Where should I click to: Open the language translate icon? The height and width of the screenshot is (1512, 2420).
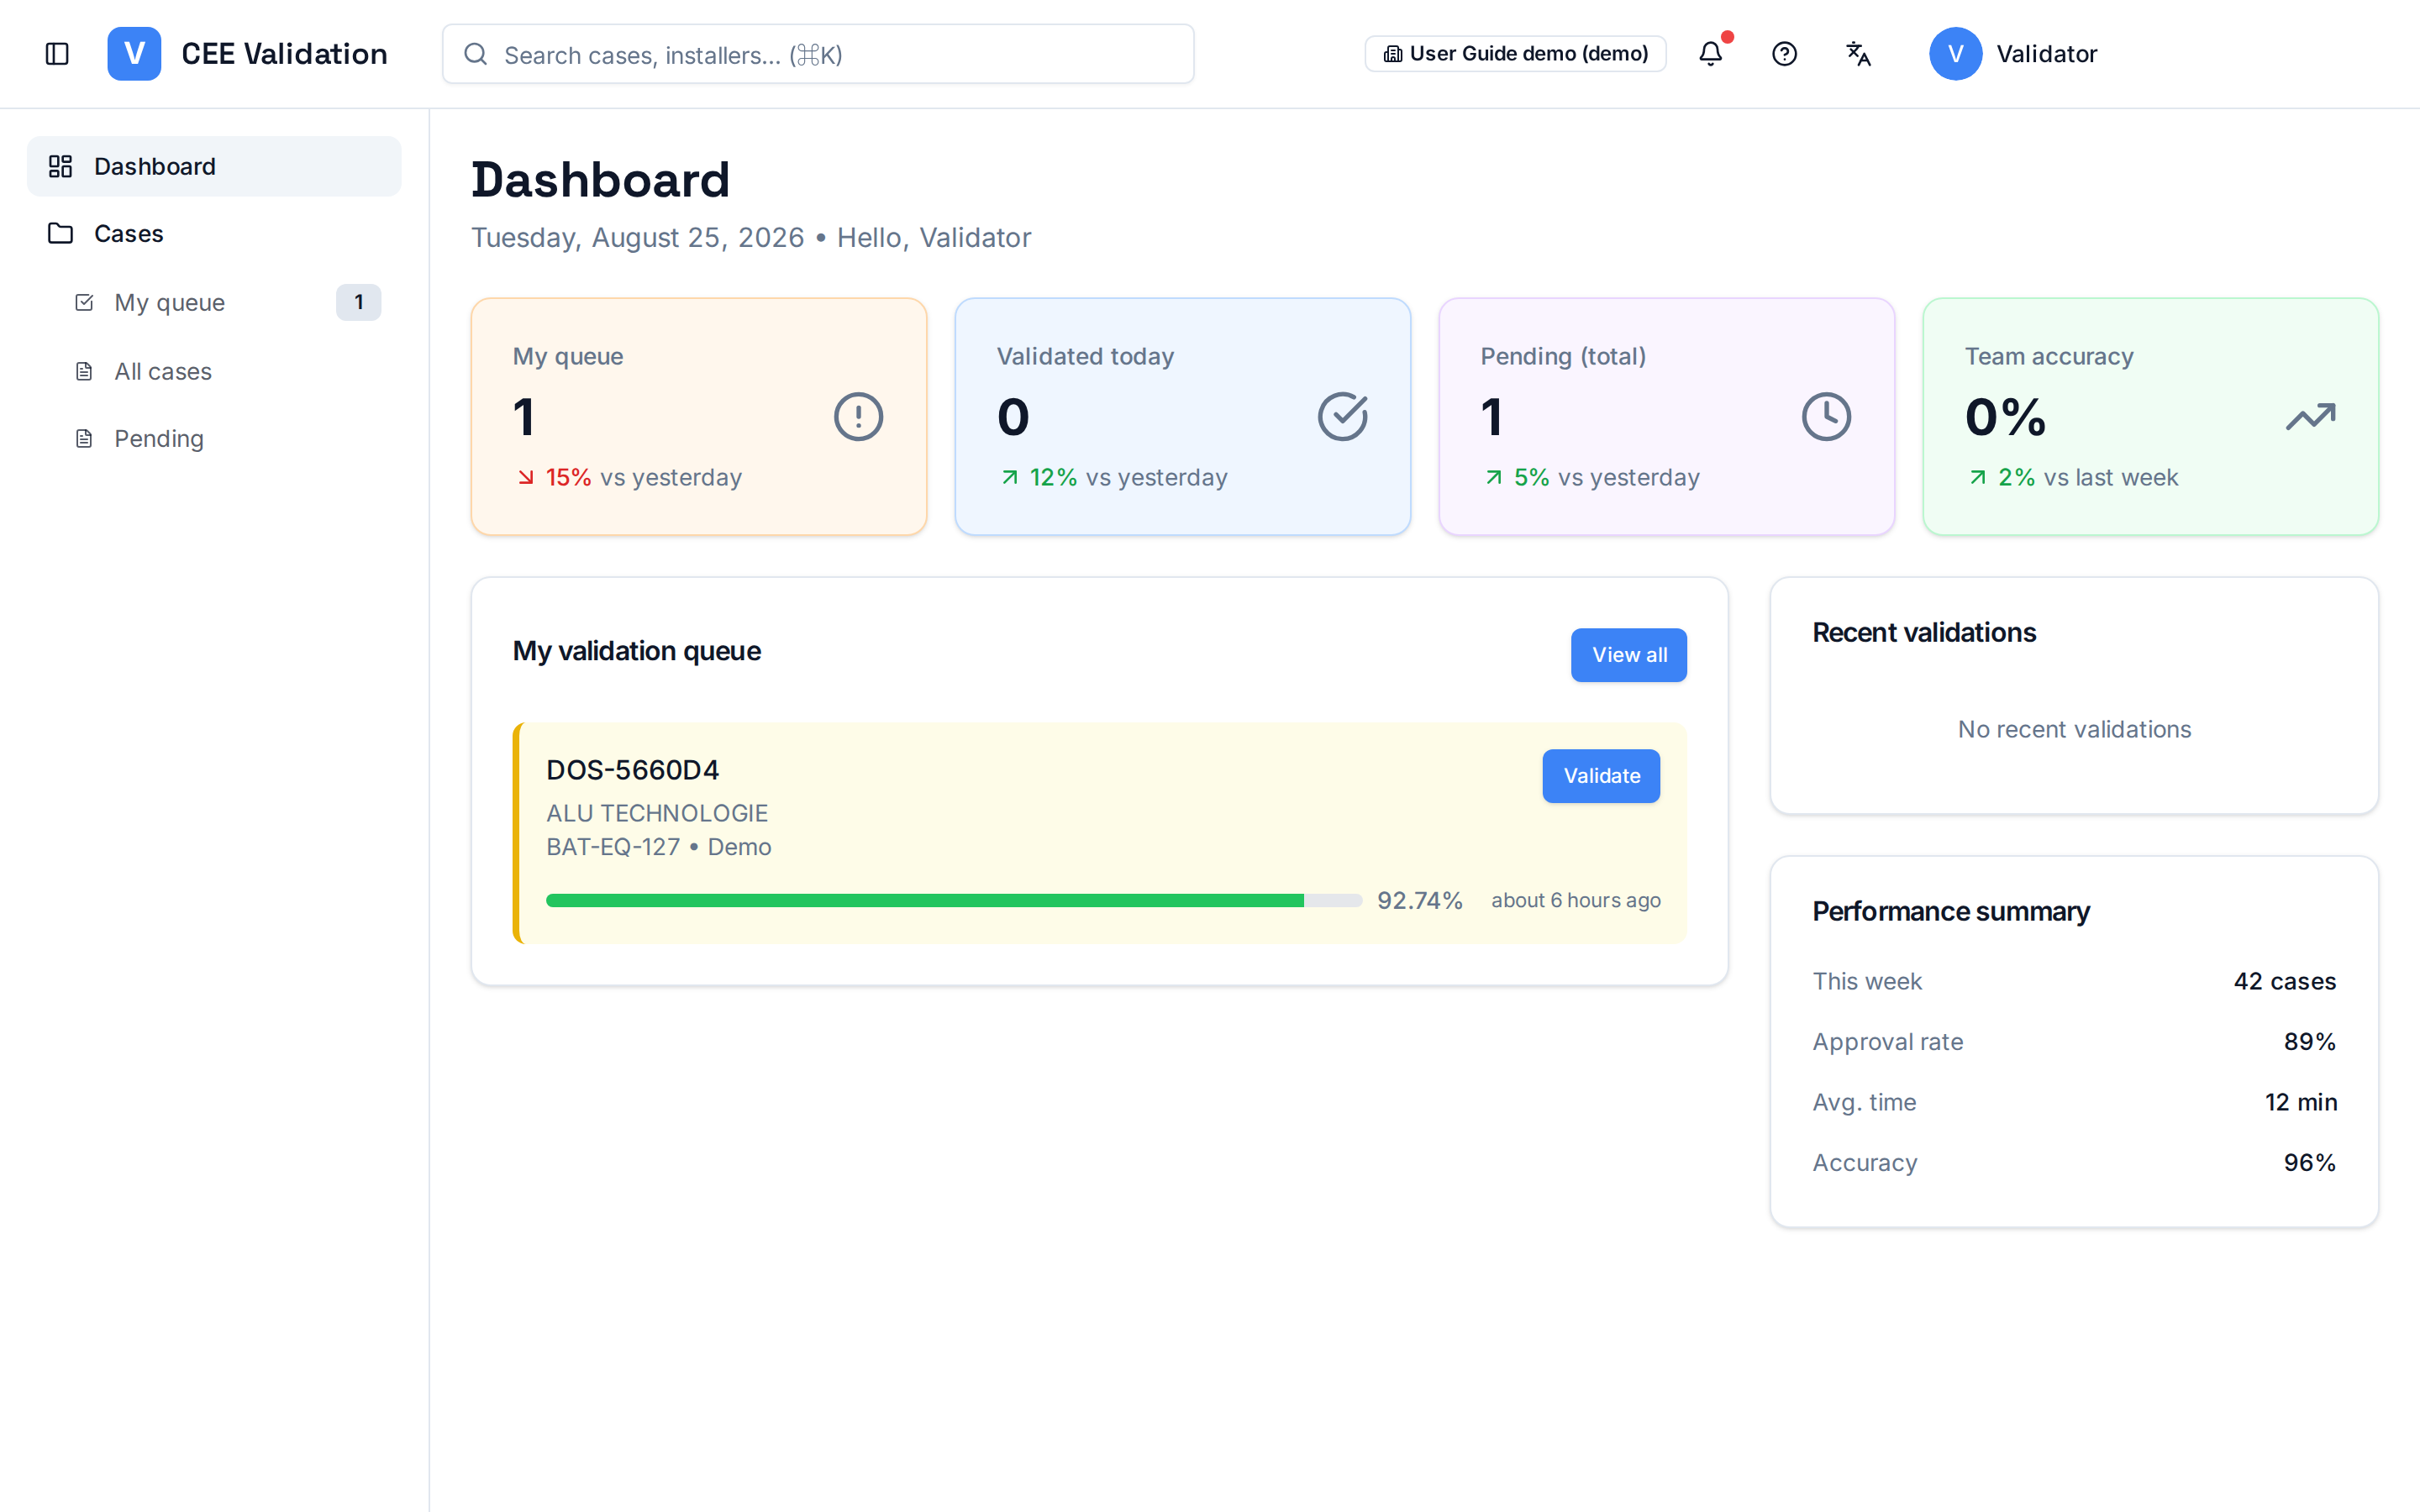tap(1858, 54)
